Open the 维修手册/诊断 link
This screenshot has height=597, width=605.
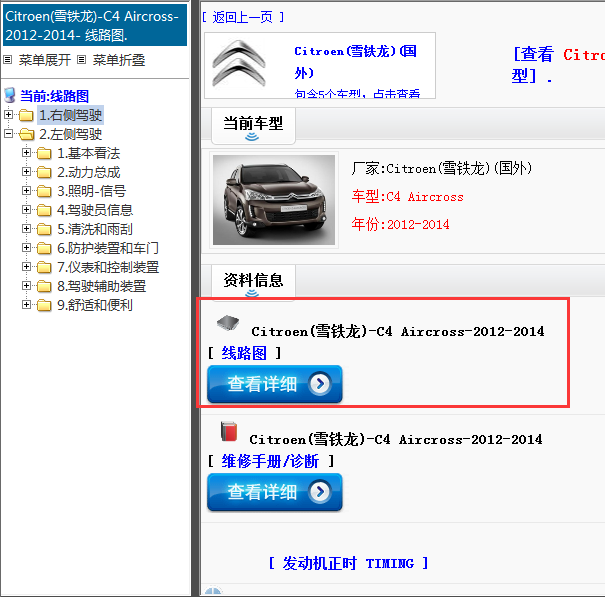[x=270, y=461]
